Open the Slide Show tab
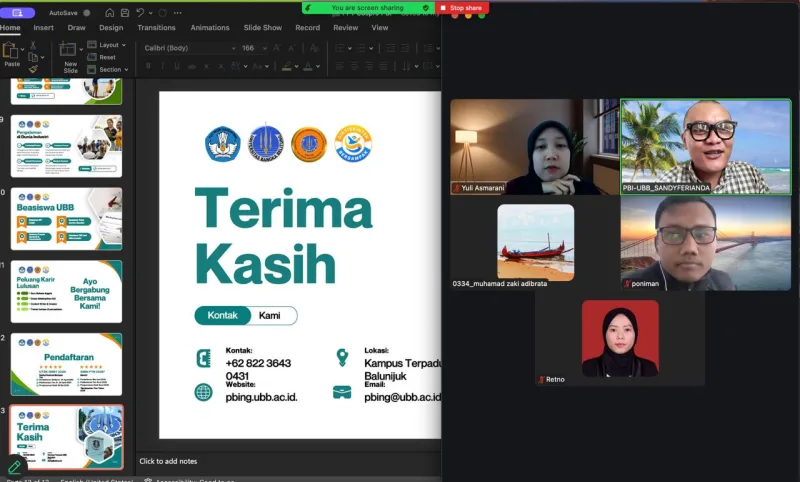Viewport: 800px width, 482px height. (263, 28)
